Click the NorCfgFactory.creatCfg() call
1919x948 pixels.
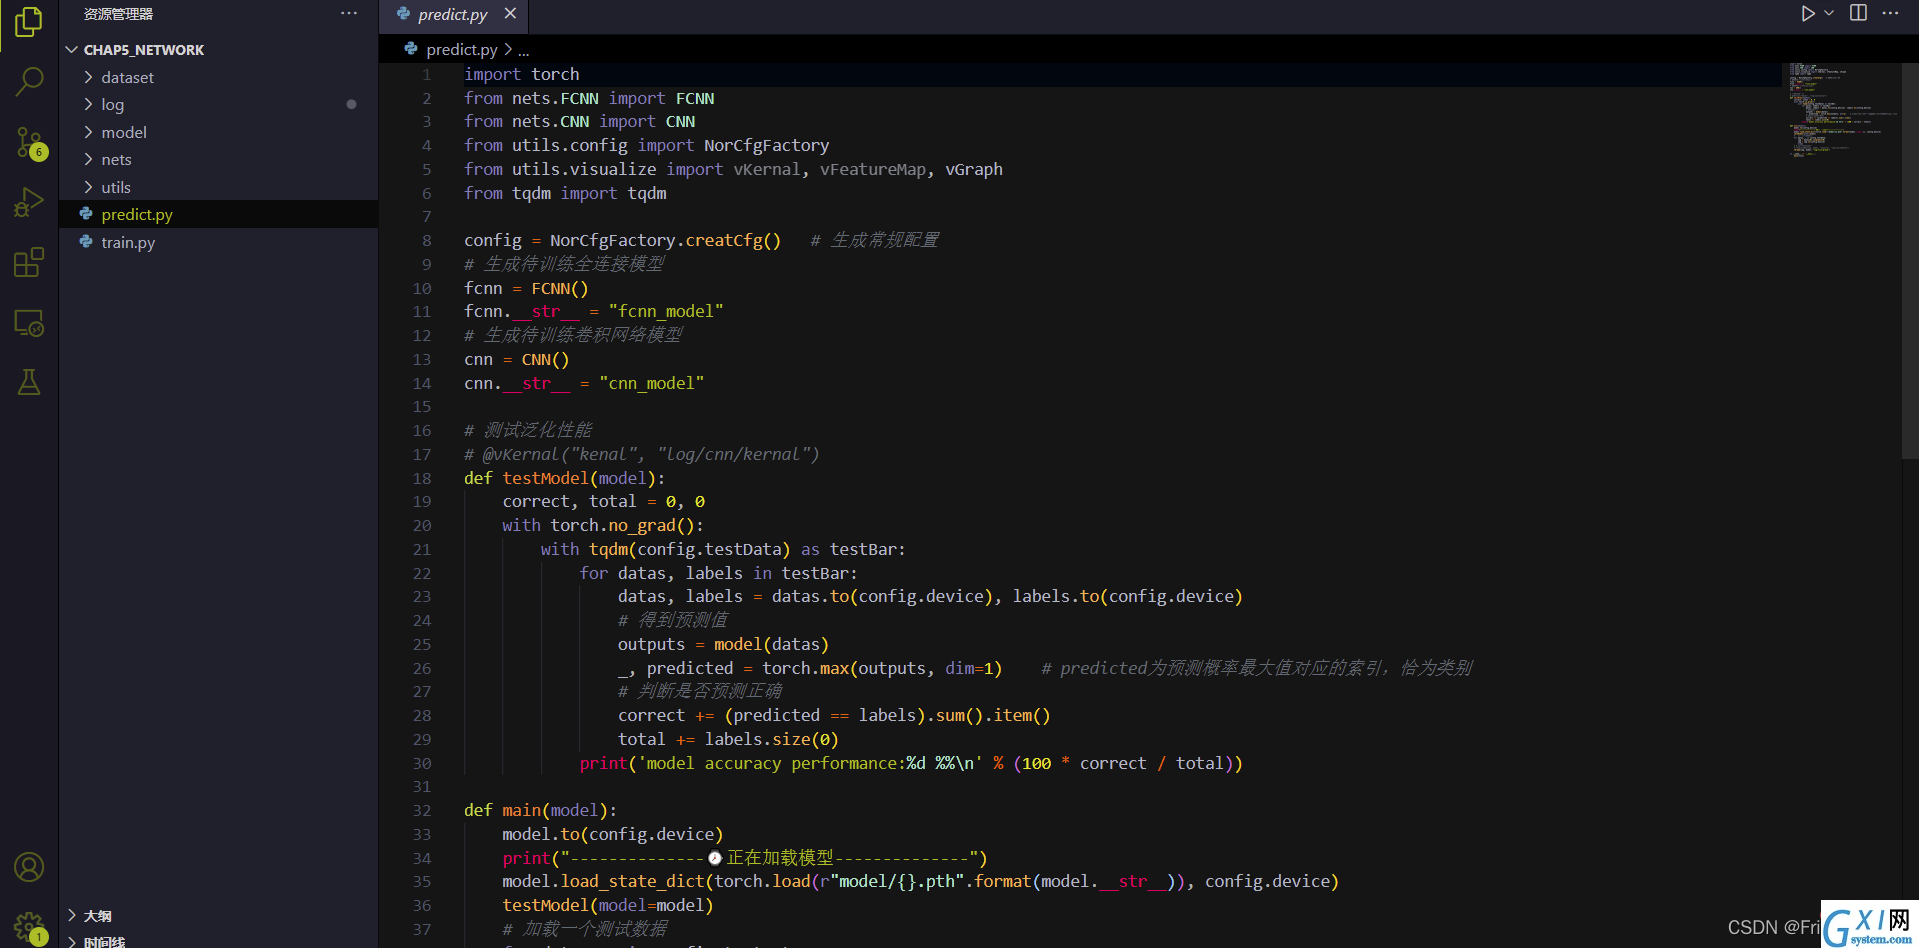coord(665,240)
